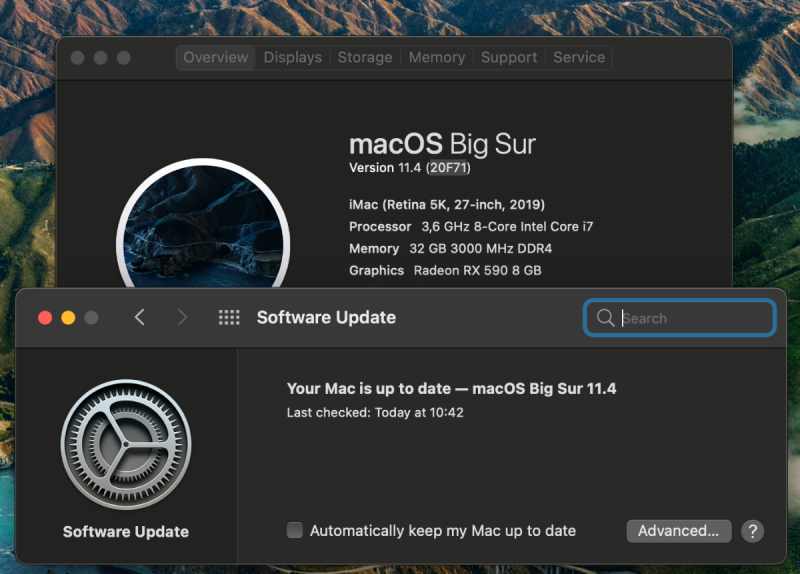Viewport: 800px width, 574px height.
Task: Open the Storage tab in About This Mac
Action: (365, 57)
